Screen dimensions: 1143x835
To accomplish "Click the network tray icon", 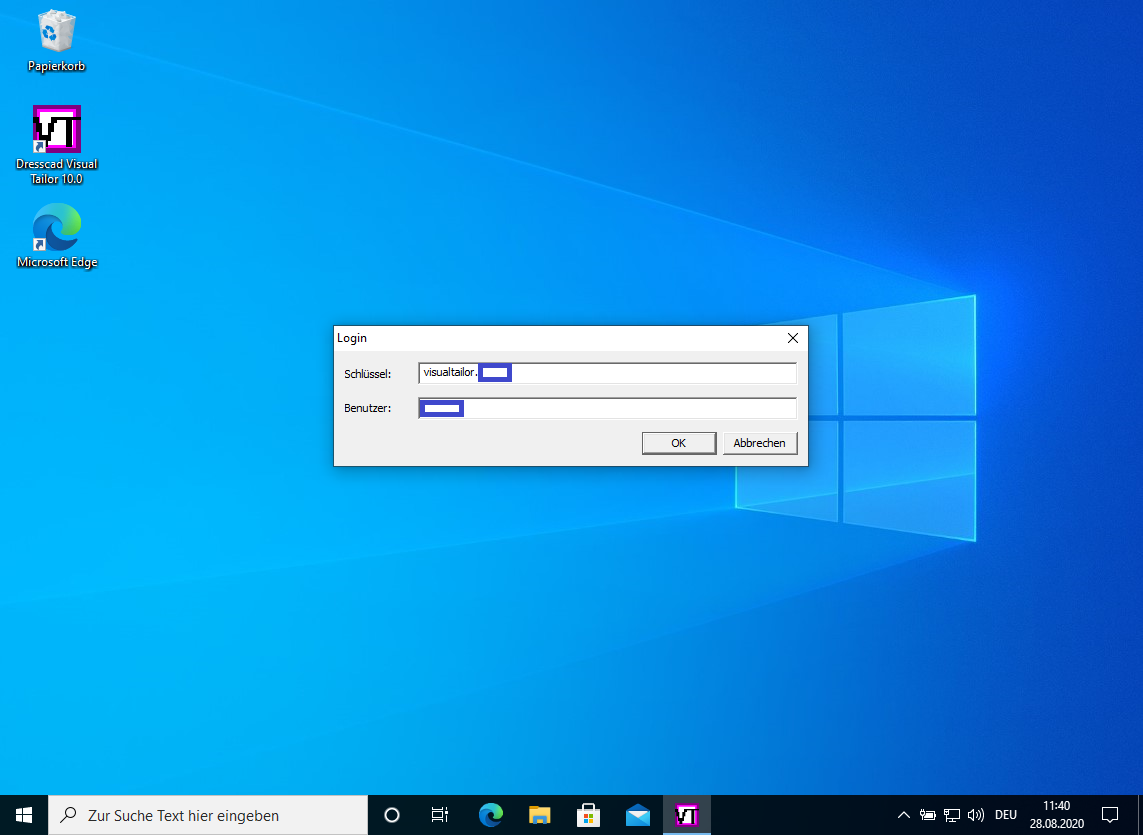I will (952, 815).
